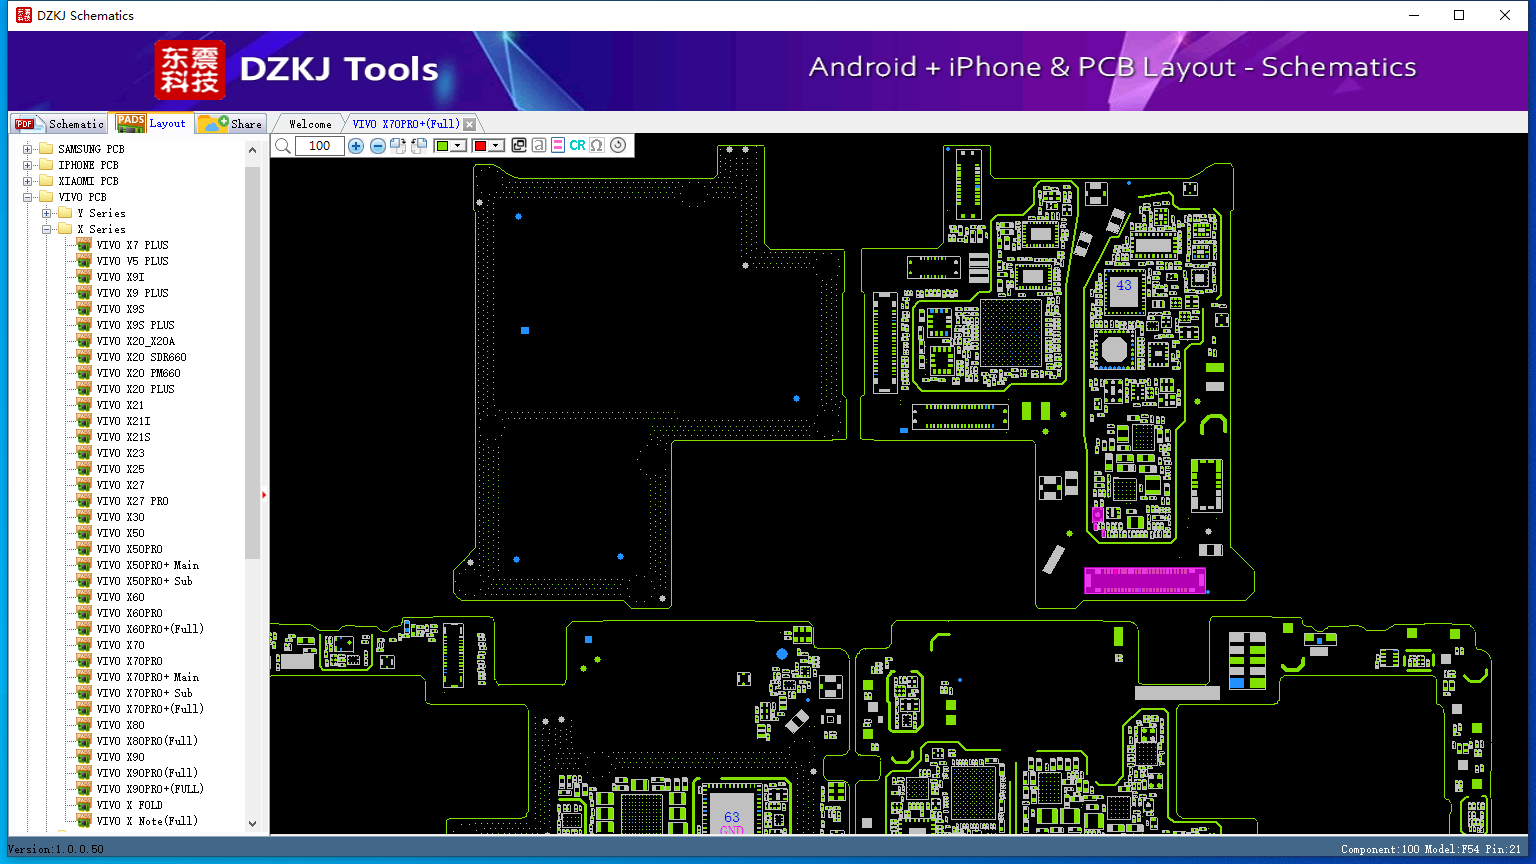The height and width of the screenshot is (864, 1536).
Task: Click the VIVO X21I file icon
Action: (x=84, y=421)
